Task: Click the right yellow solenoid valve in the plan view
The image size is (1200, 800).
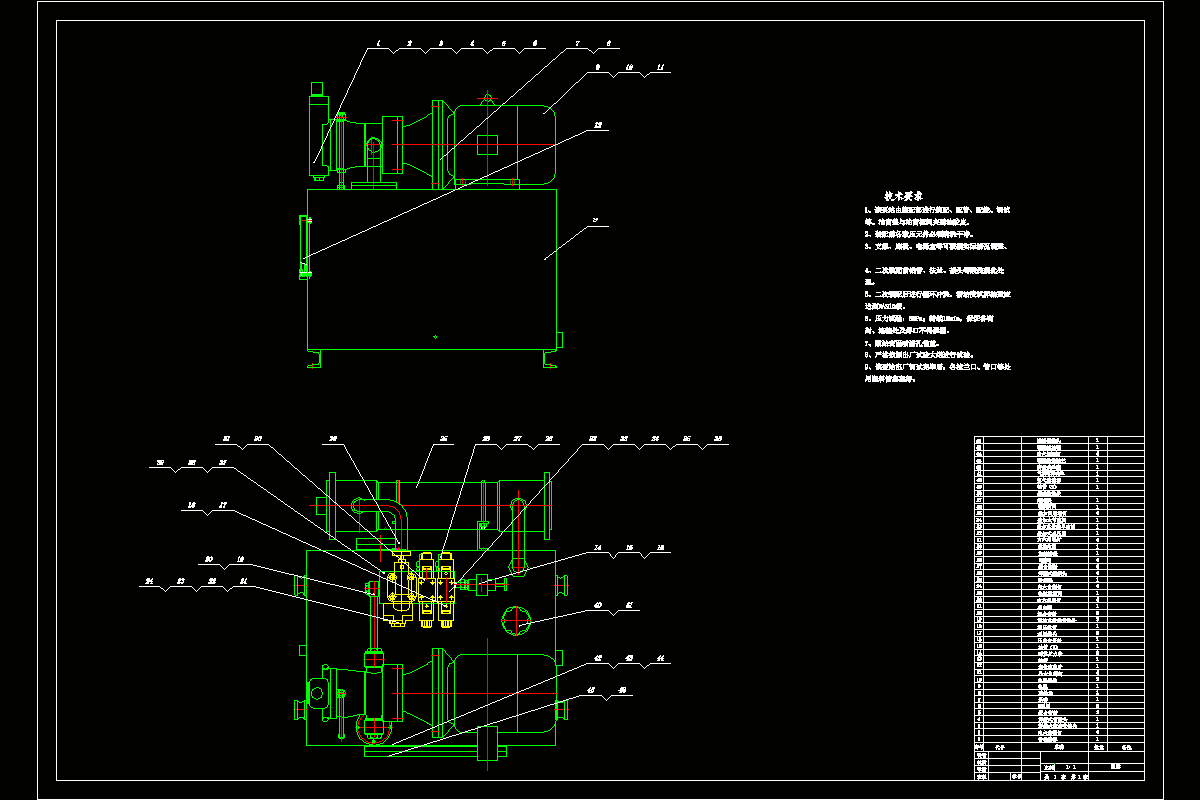Action: pos(446,590)
